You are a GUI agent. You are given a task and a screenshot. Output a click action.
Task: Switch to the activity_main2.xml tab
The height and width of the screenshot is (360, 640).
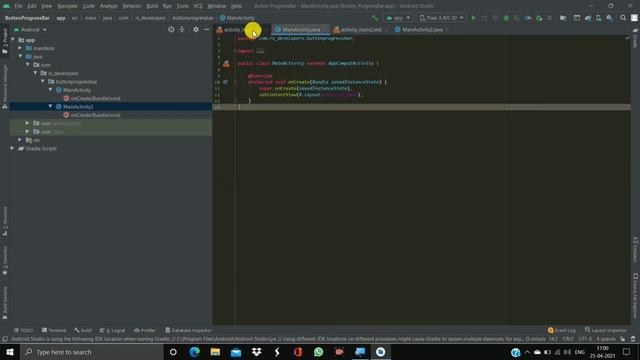pos(361,30)
